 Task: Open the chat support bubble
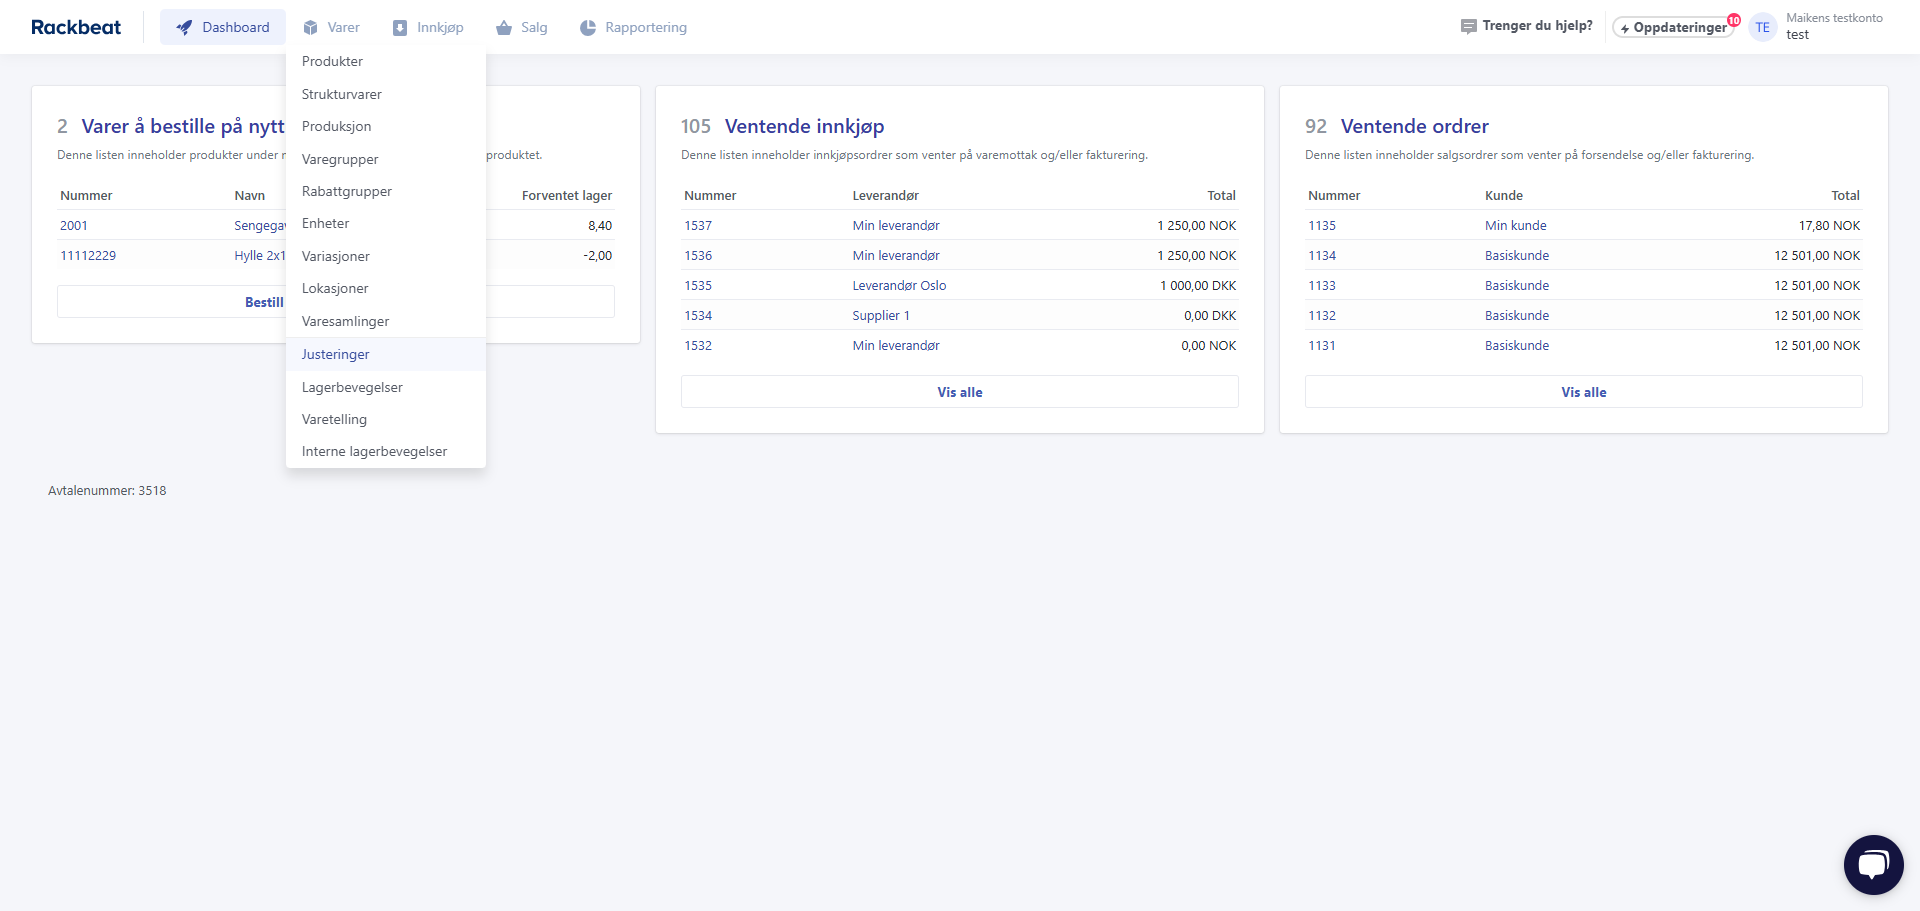(1872, 864)
